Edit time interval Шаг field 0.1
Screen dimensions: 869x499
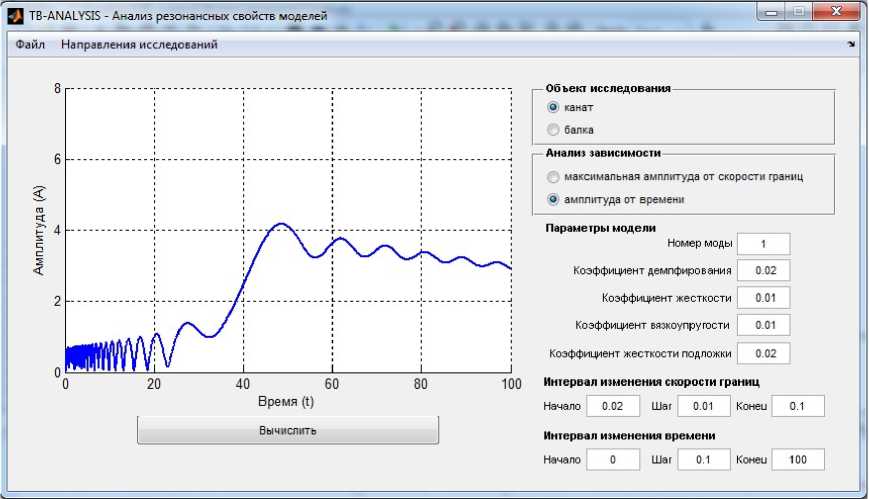click(x=704, y=460)
